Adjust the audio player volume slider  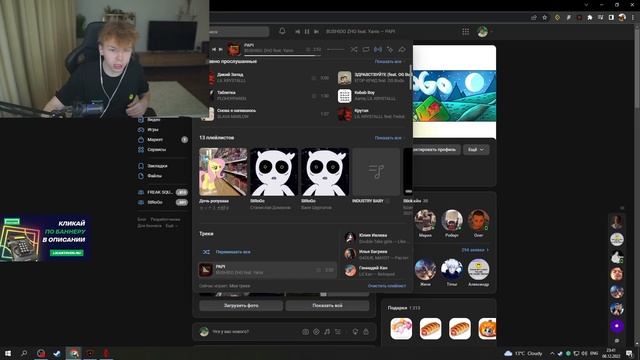(x=336, y=49)
